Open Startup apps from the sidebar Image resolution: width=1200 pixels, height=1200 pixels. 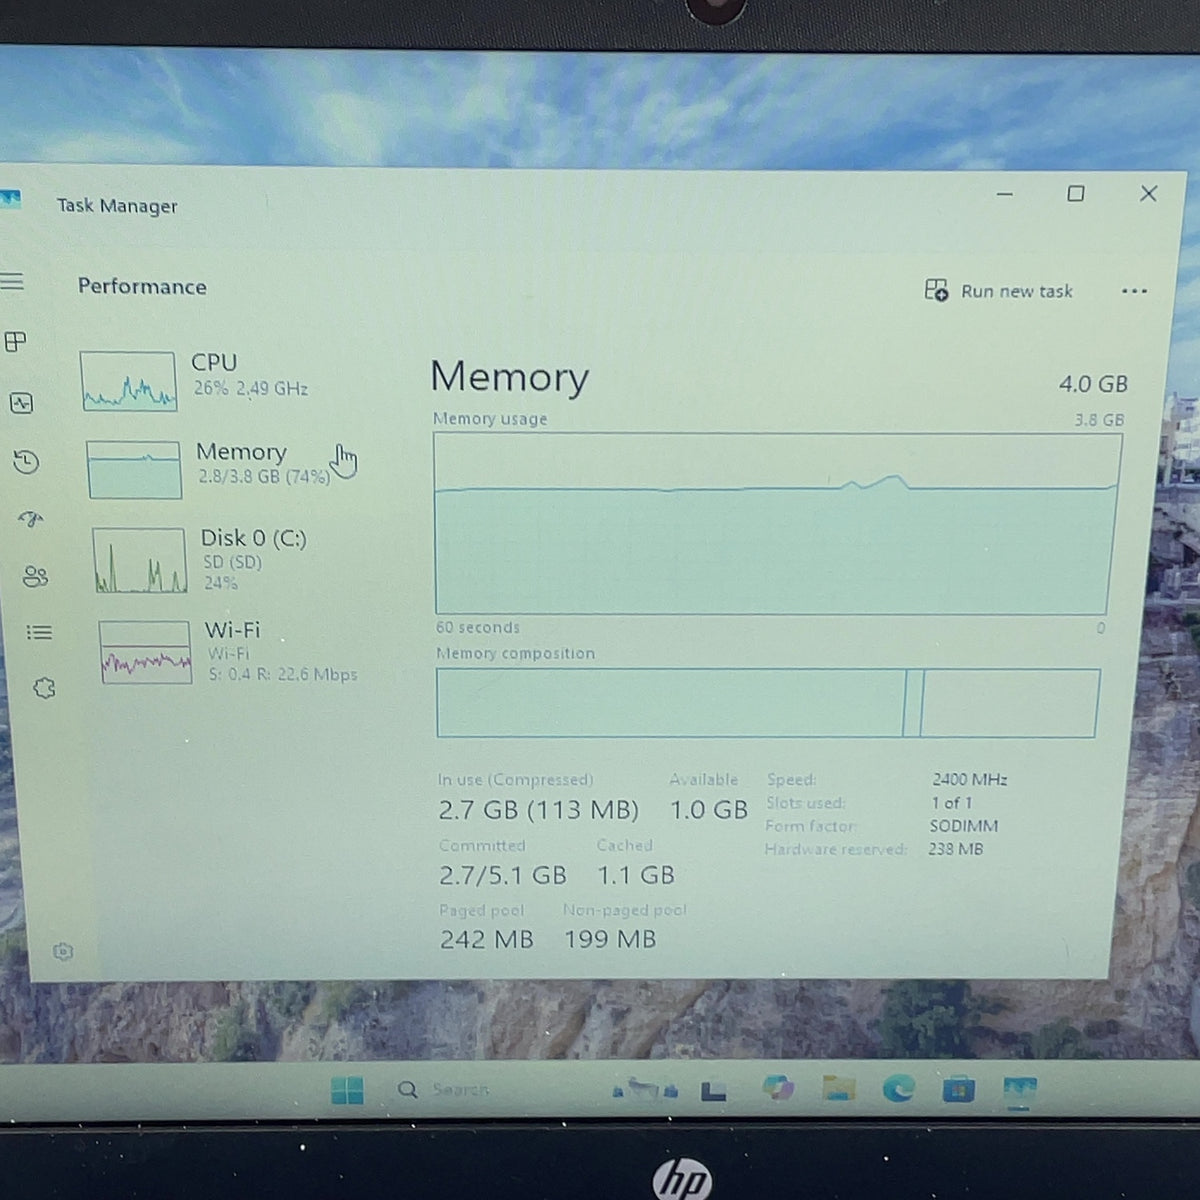click(x=31, y=518)
